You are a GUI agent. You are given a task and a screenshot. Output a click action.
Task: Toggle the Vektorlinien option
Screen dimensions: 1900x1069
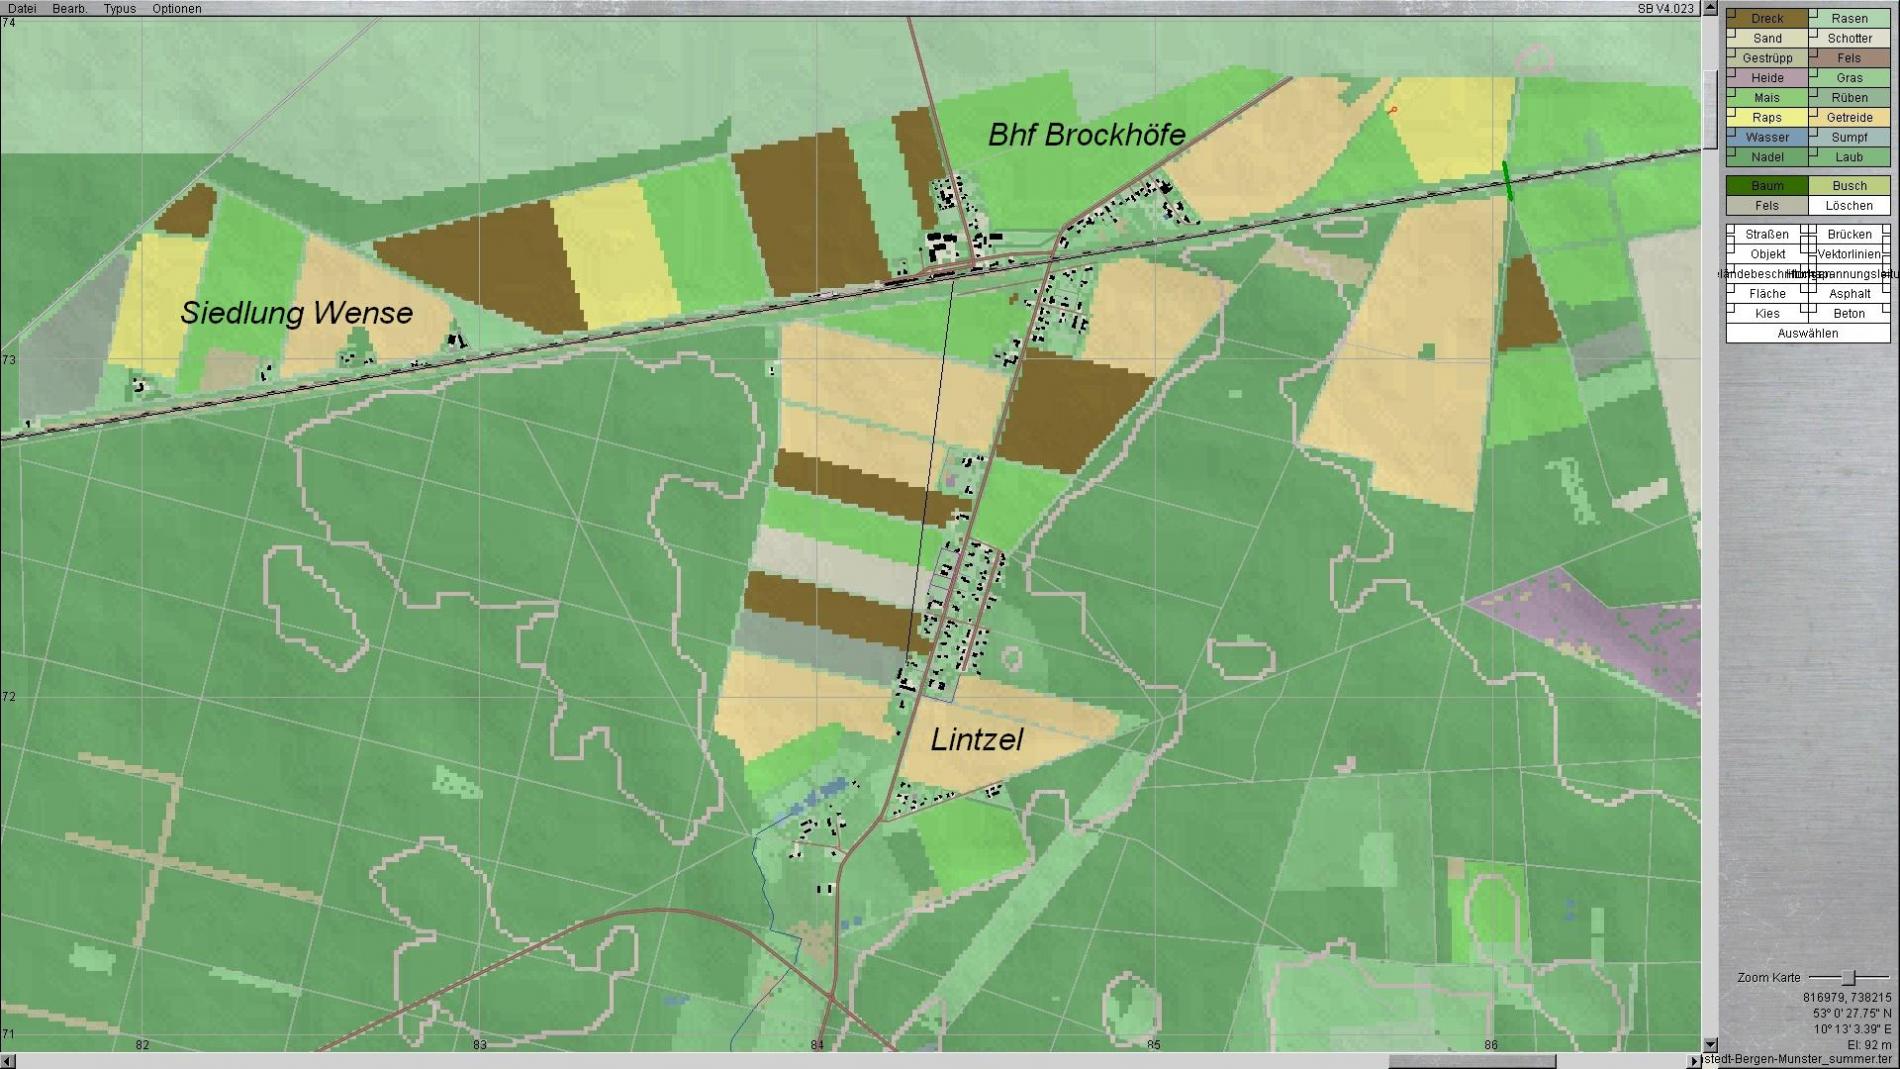pos(1849,254)
